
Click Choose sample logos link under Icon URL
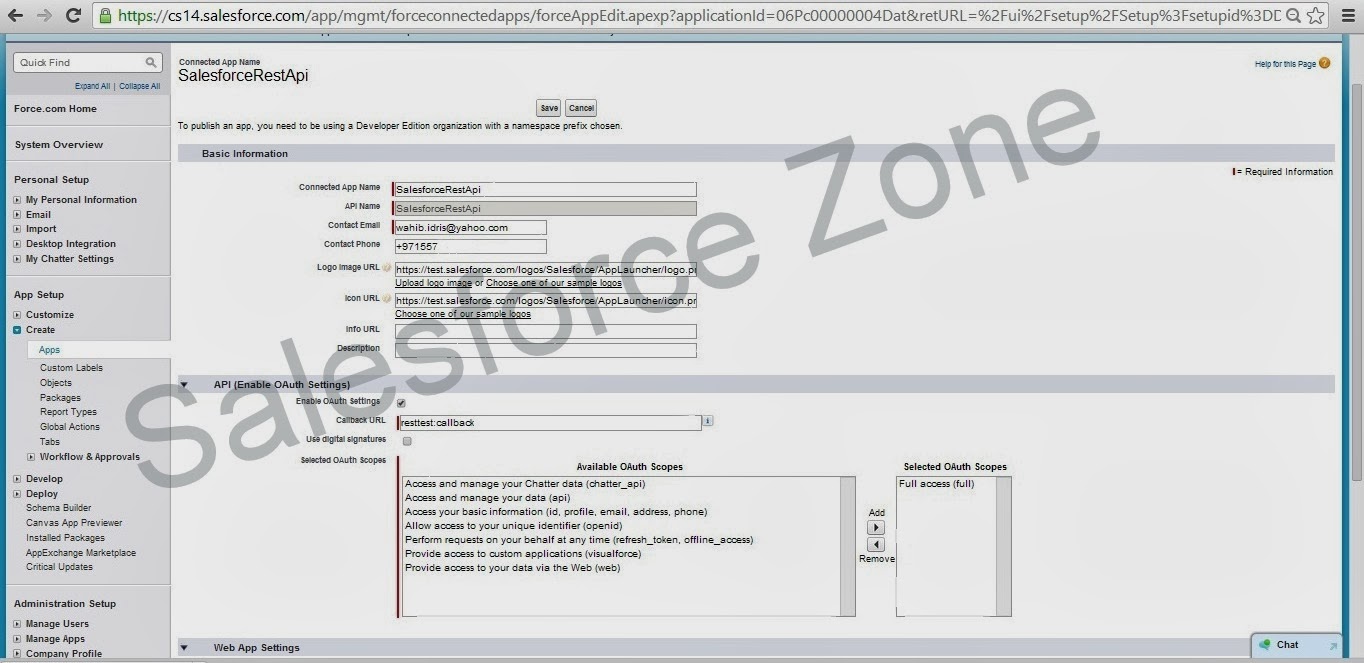click(463, 314)
